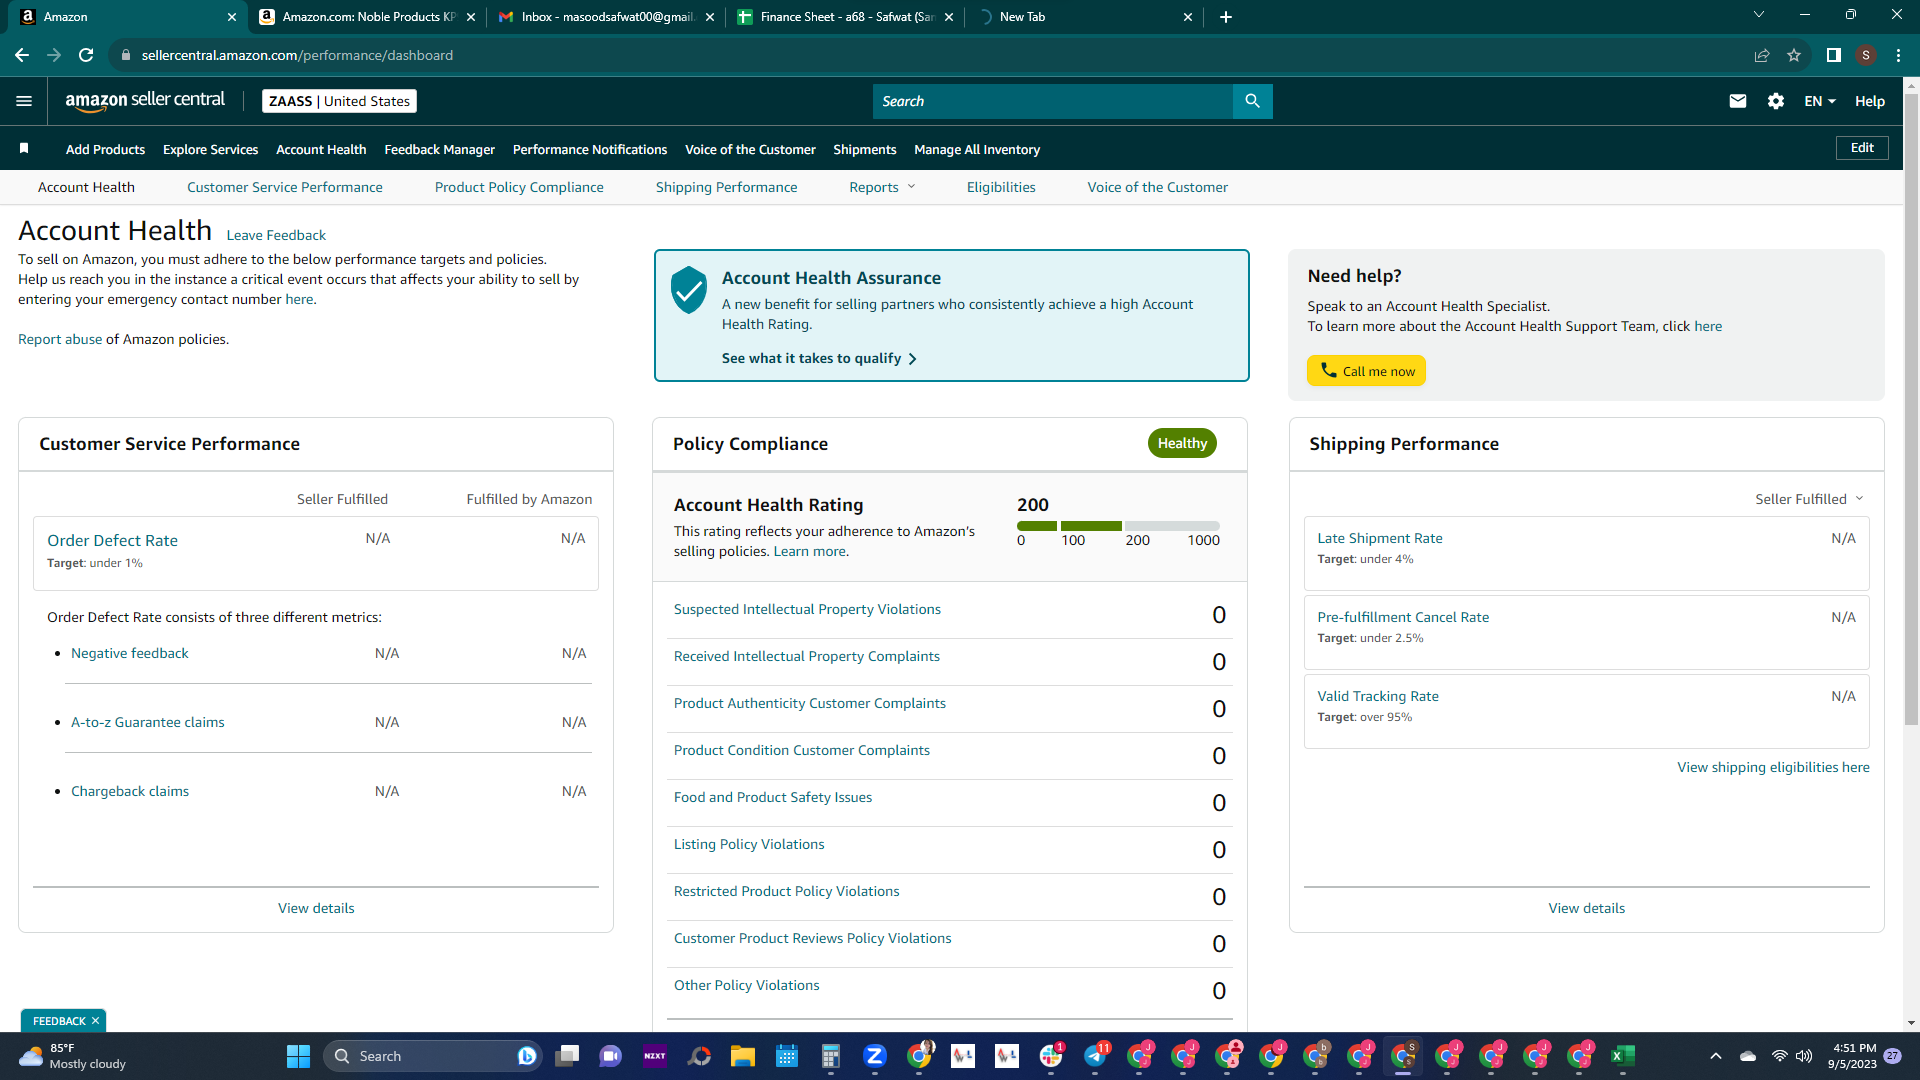Screen dimensions: 1920x1080
Task: Click the Healthy status badge
Action: pos(1182,443)
